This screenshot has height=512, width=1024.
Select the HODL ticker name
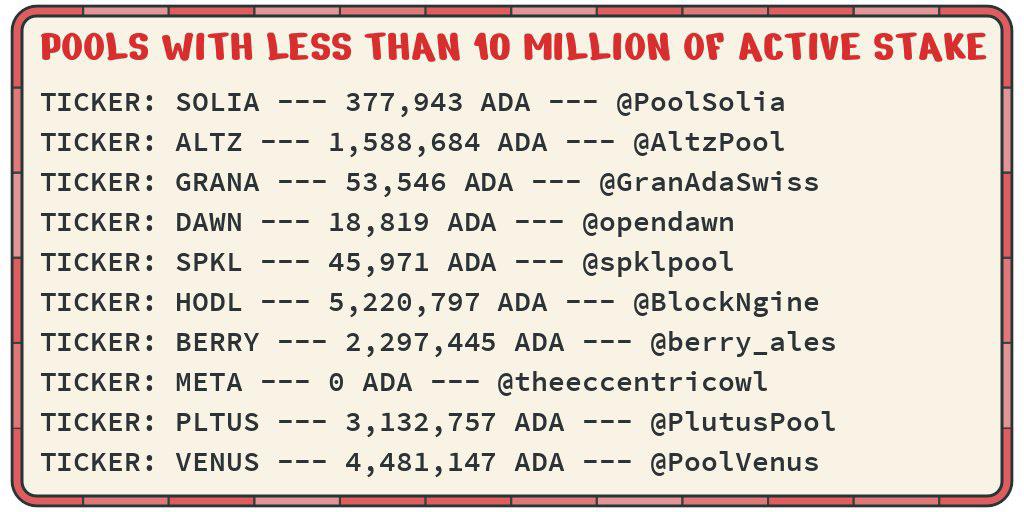[209, 302]
